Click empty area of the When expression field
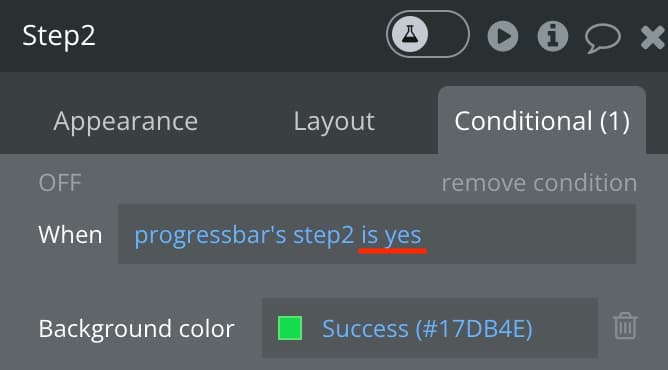Image resolution: width=668 pixels, height=370 pixels. [x=528, y=234]
